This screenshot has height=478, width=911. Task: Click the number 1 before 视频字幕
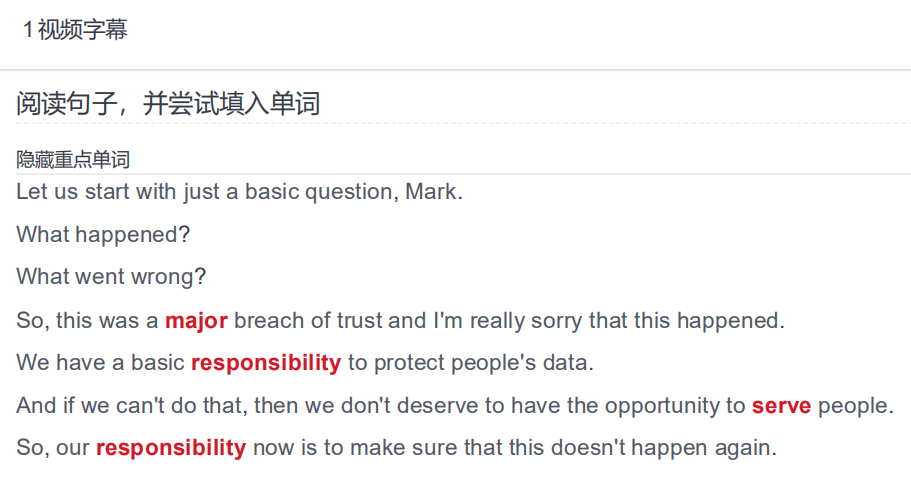coord(27,30)
